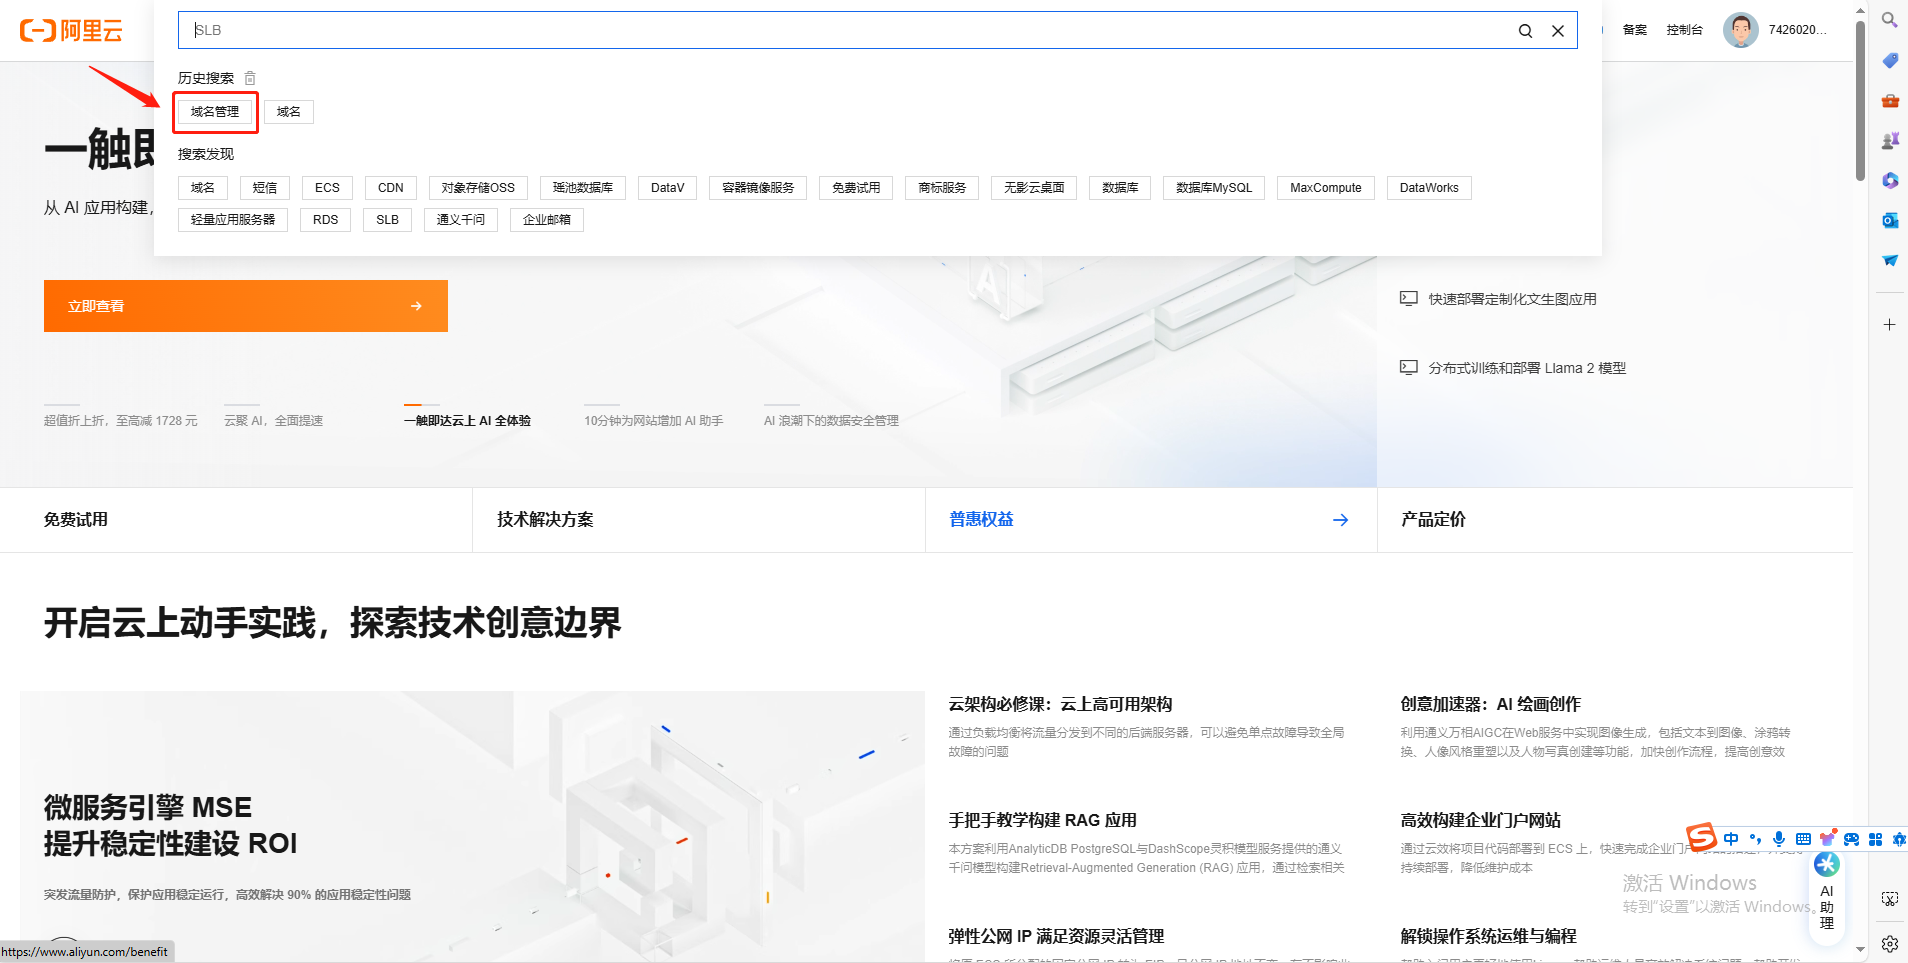
Task: Choose 容器镜像服务 suggestion tag
Action: (x=758, y=188)
